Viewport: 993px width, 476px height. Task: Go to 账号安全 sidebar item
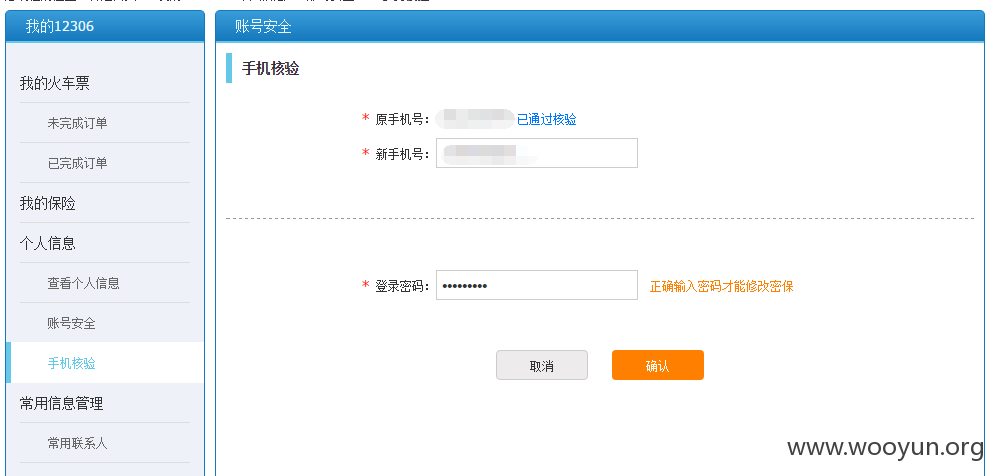pos(72,323)
